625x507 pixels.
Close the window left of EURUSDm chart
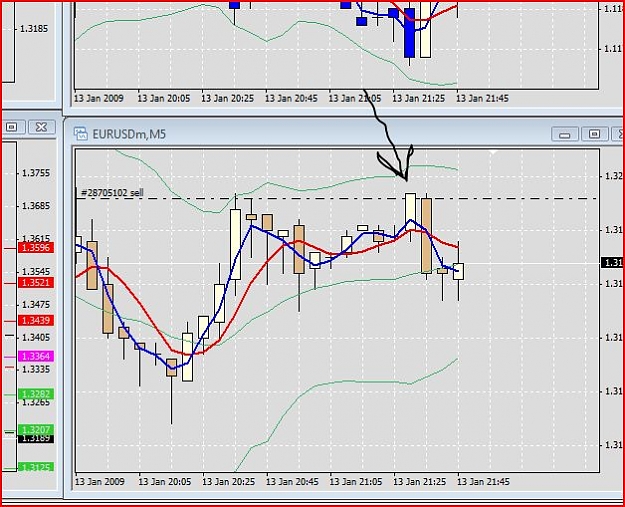point(41,127)
